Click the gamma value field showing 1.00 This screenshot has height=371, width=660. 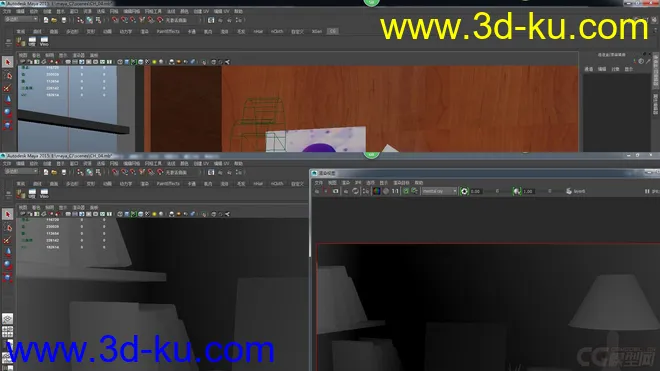(x=528, y=191)
